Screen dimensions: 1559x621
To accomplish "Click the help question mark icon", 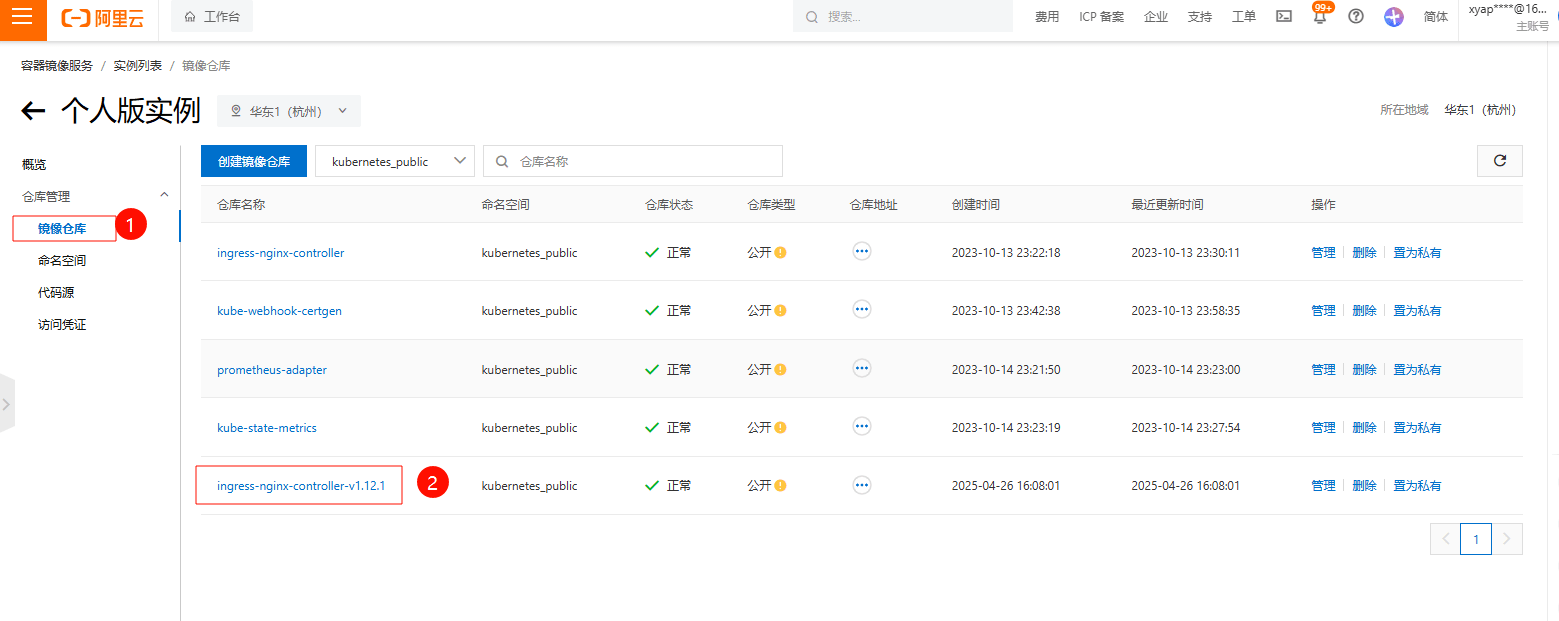I will tap(1356, 17).
